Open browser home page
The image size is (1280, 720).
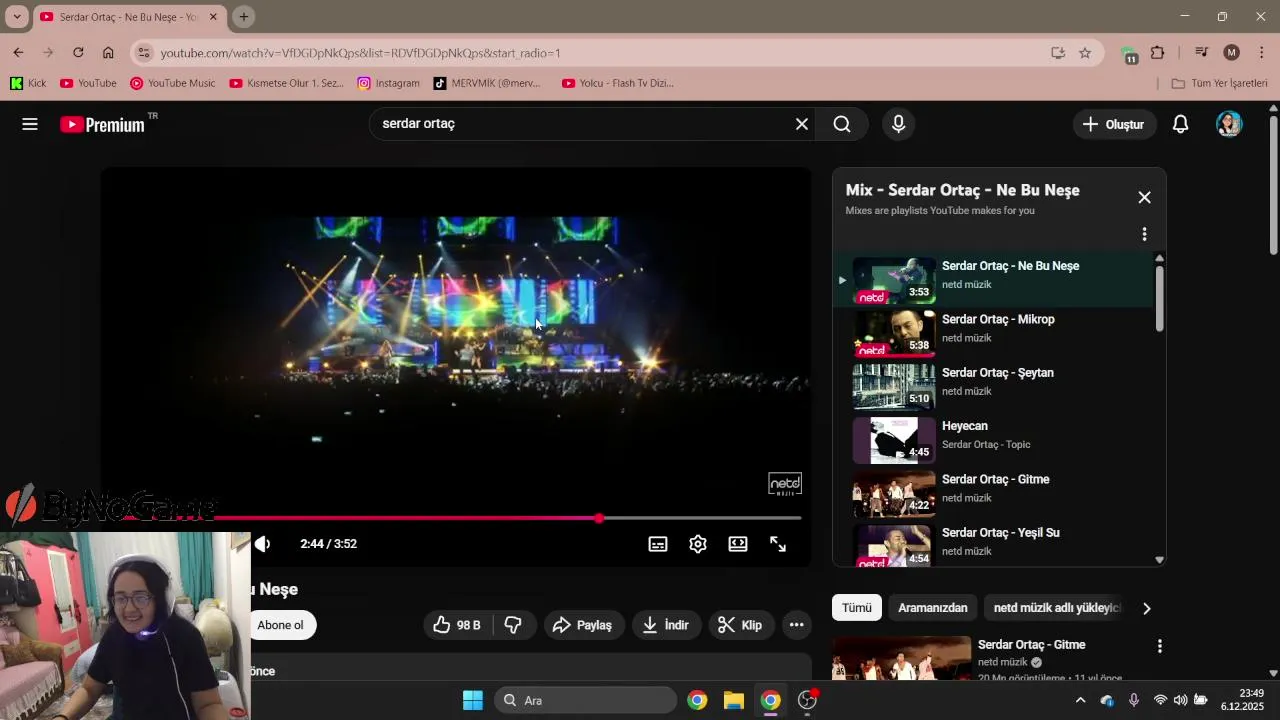108,52
